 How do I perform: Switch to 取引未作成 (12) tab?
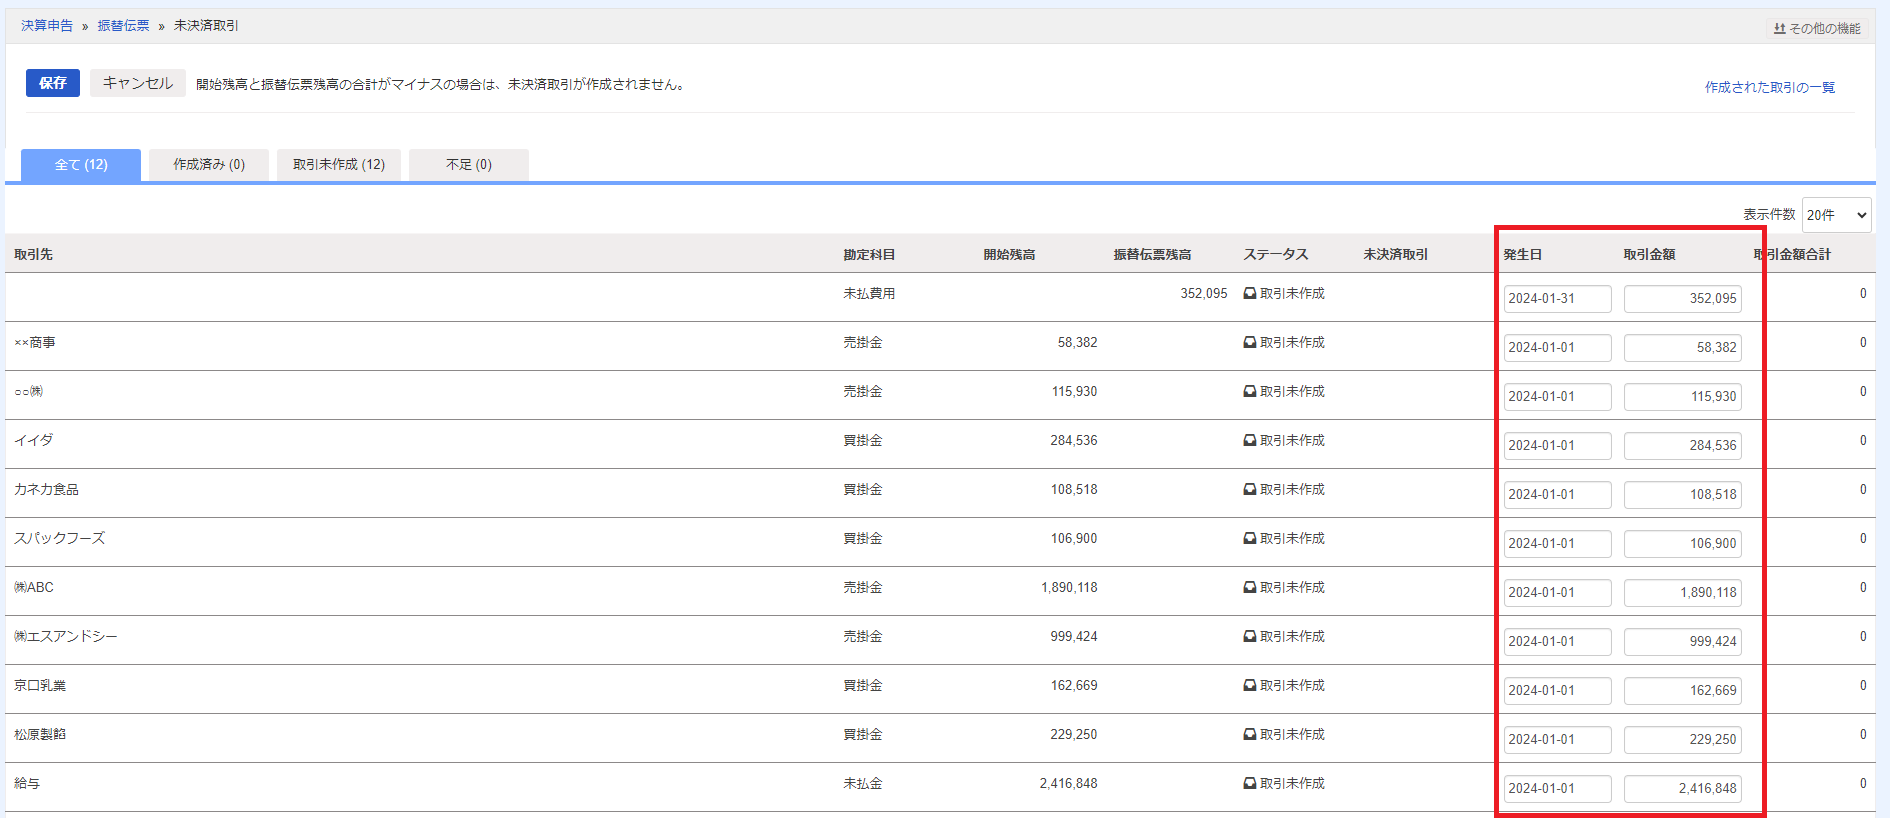click(339, 165)
